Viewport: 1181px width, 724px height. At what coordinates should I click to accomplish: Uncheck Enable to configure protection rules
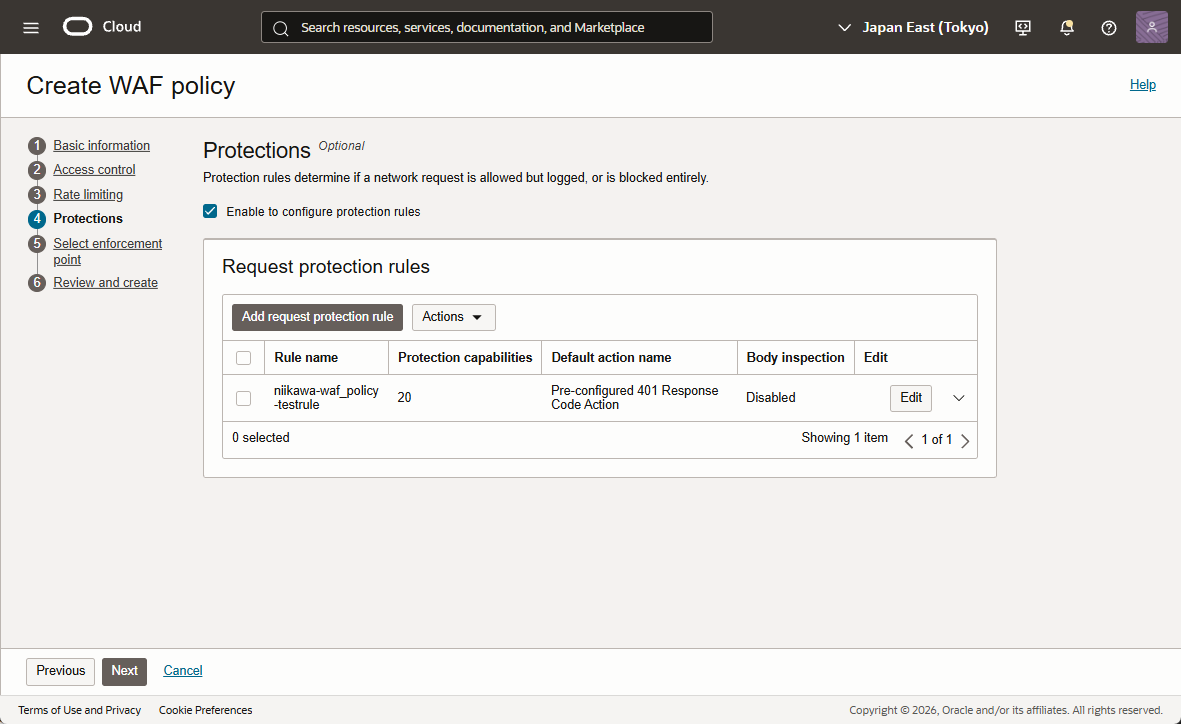(x=210, y=211)
